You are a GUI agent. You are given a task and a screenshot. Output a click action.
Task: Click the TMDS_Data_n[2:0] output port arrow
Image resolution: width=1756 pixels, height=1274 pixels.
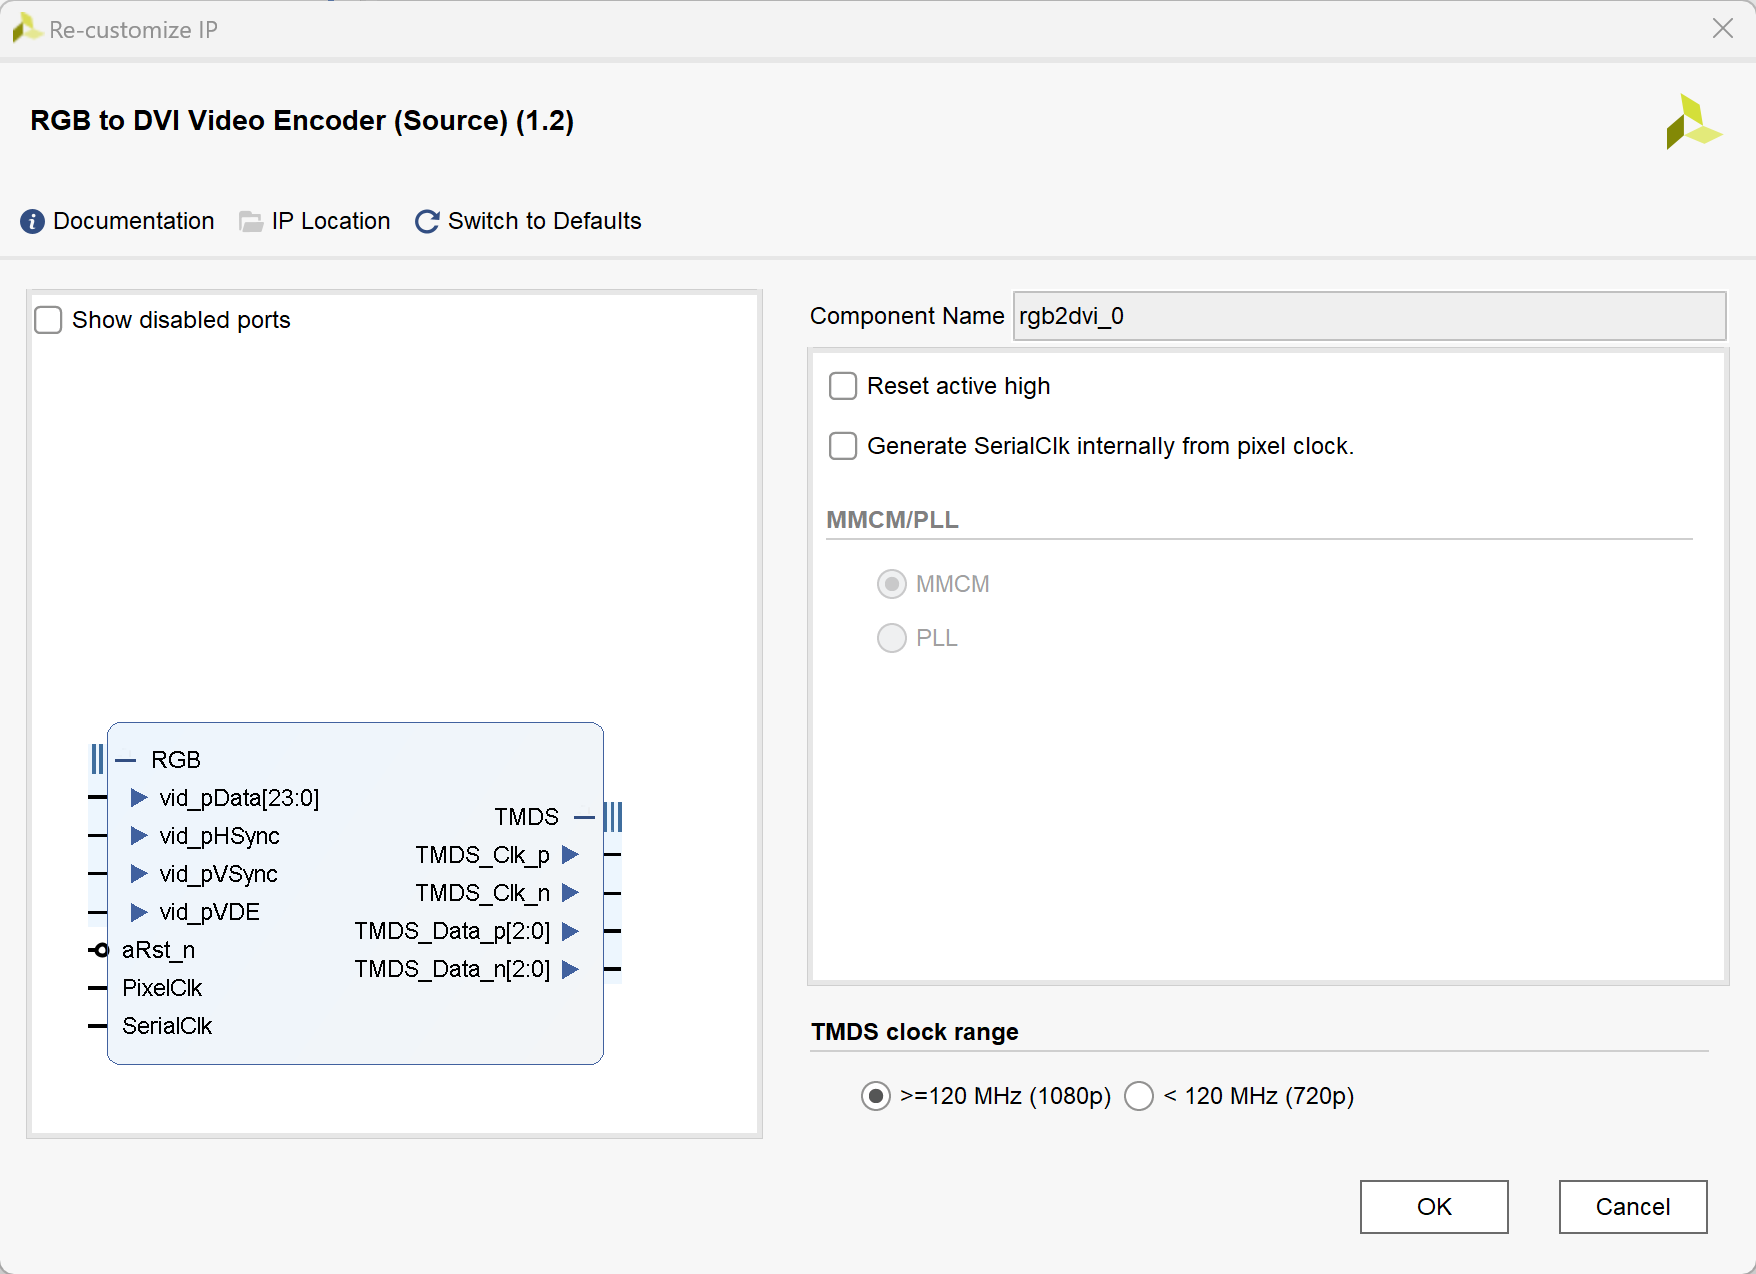pyautogui.click(x=570, y=969)
